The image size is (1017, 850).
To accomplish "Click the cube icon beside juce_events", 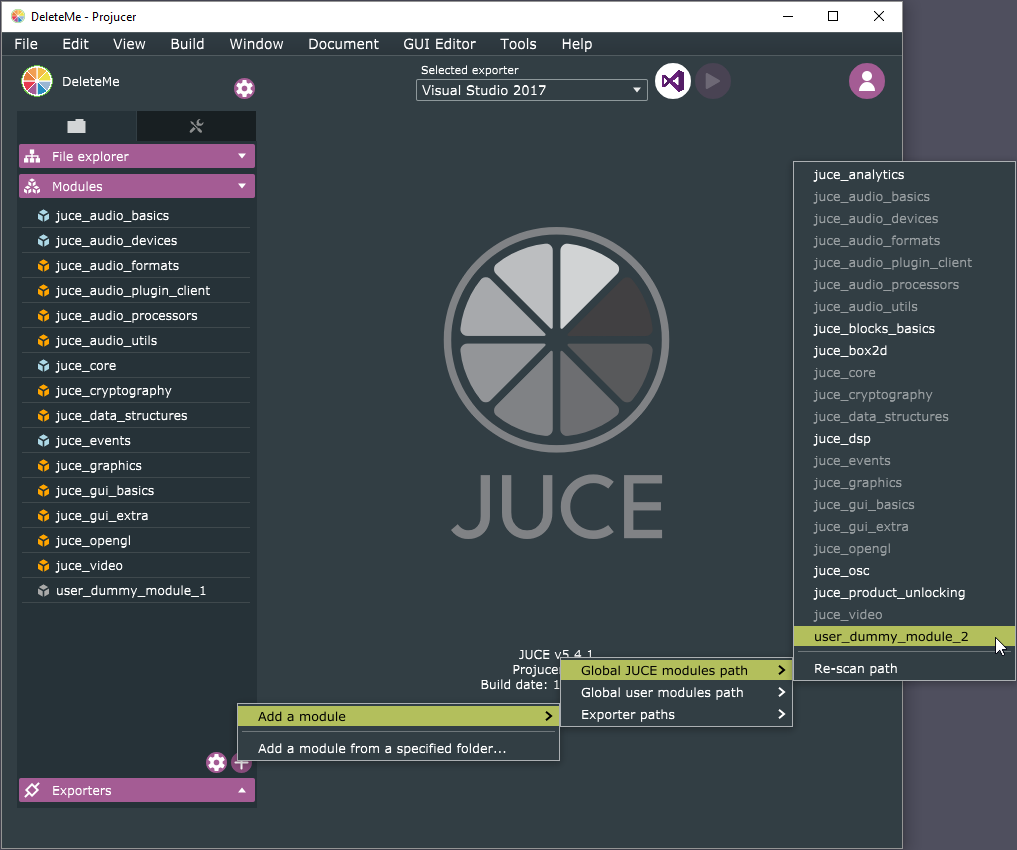I will pyautogui.click(x=43, y=441).
